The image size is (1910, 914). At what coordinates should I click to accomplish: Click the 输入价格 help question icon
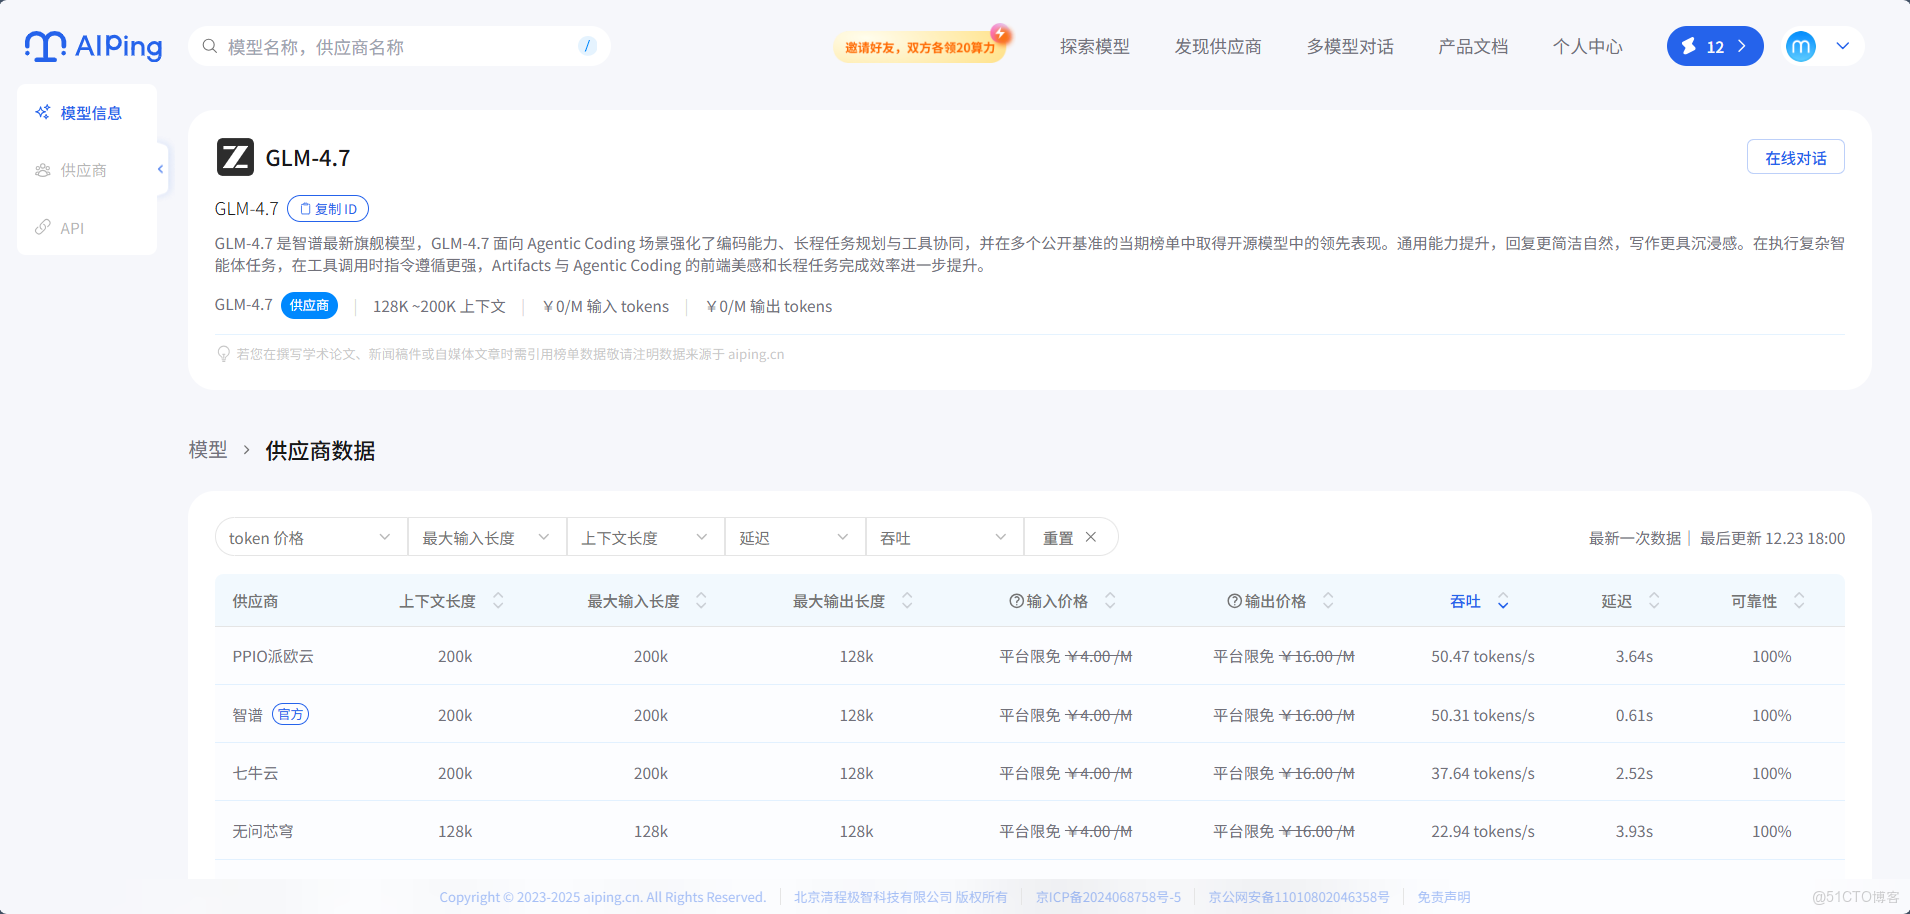pos(1016,601)
